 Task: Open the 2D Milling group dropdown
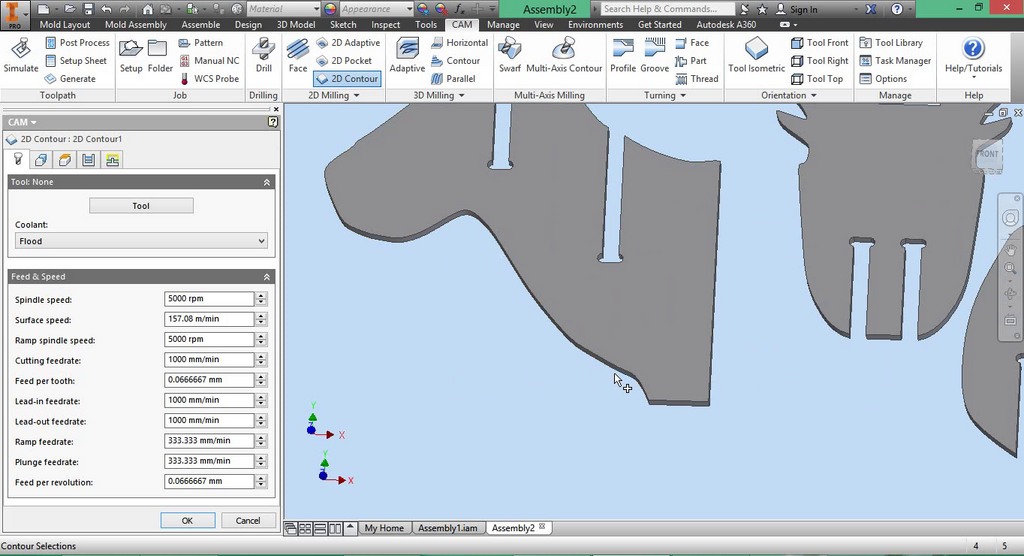click(333, 95)
